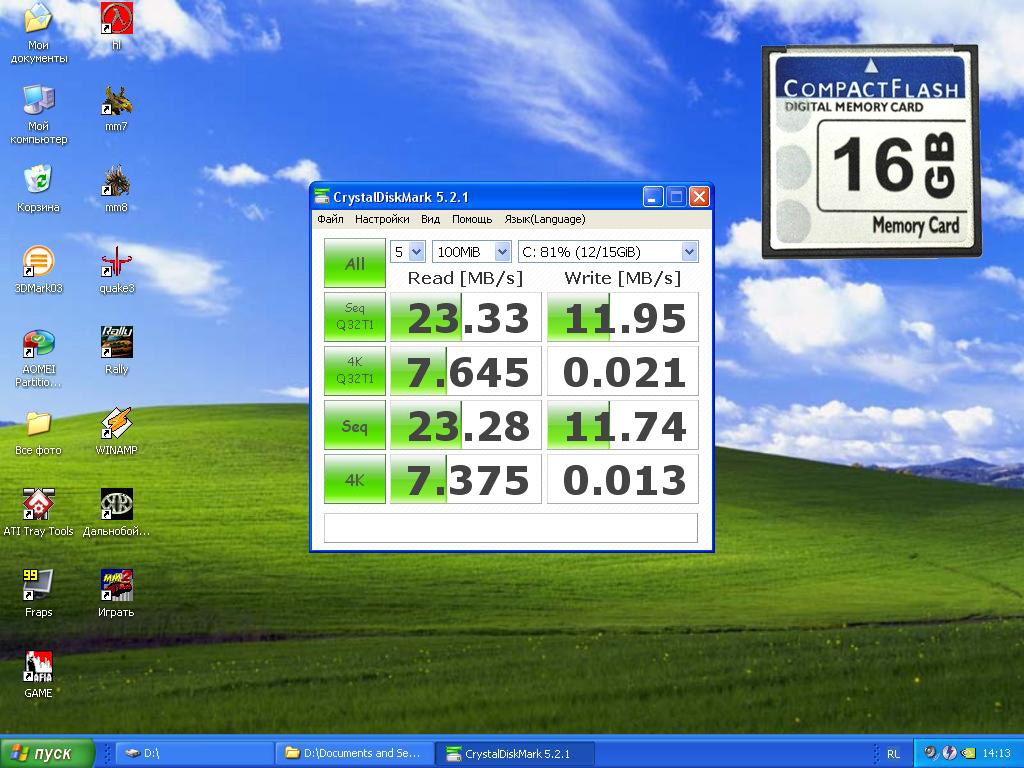Click the Seq write value 11.74
This screenshot has height=768, width=1024.
pos(622,425)
